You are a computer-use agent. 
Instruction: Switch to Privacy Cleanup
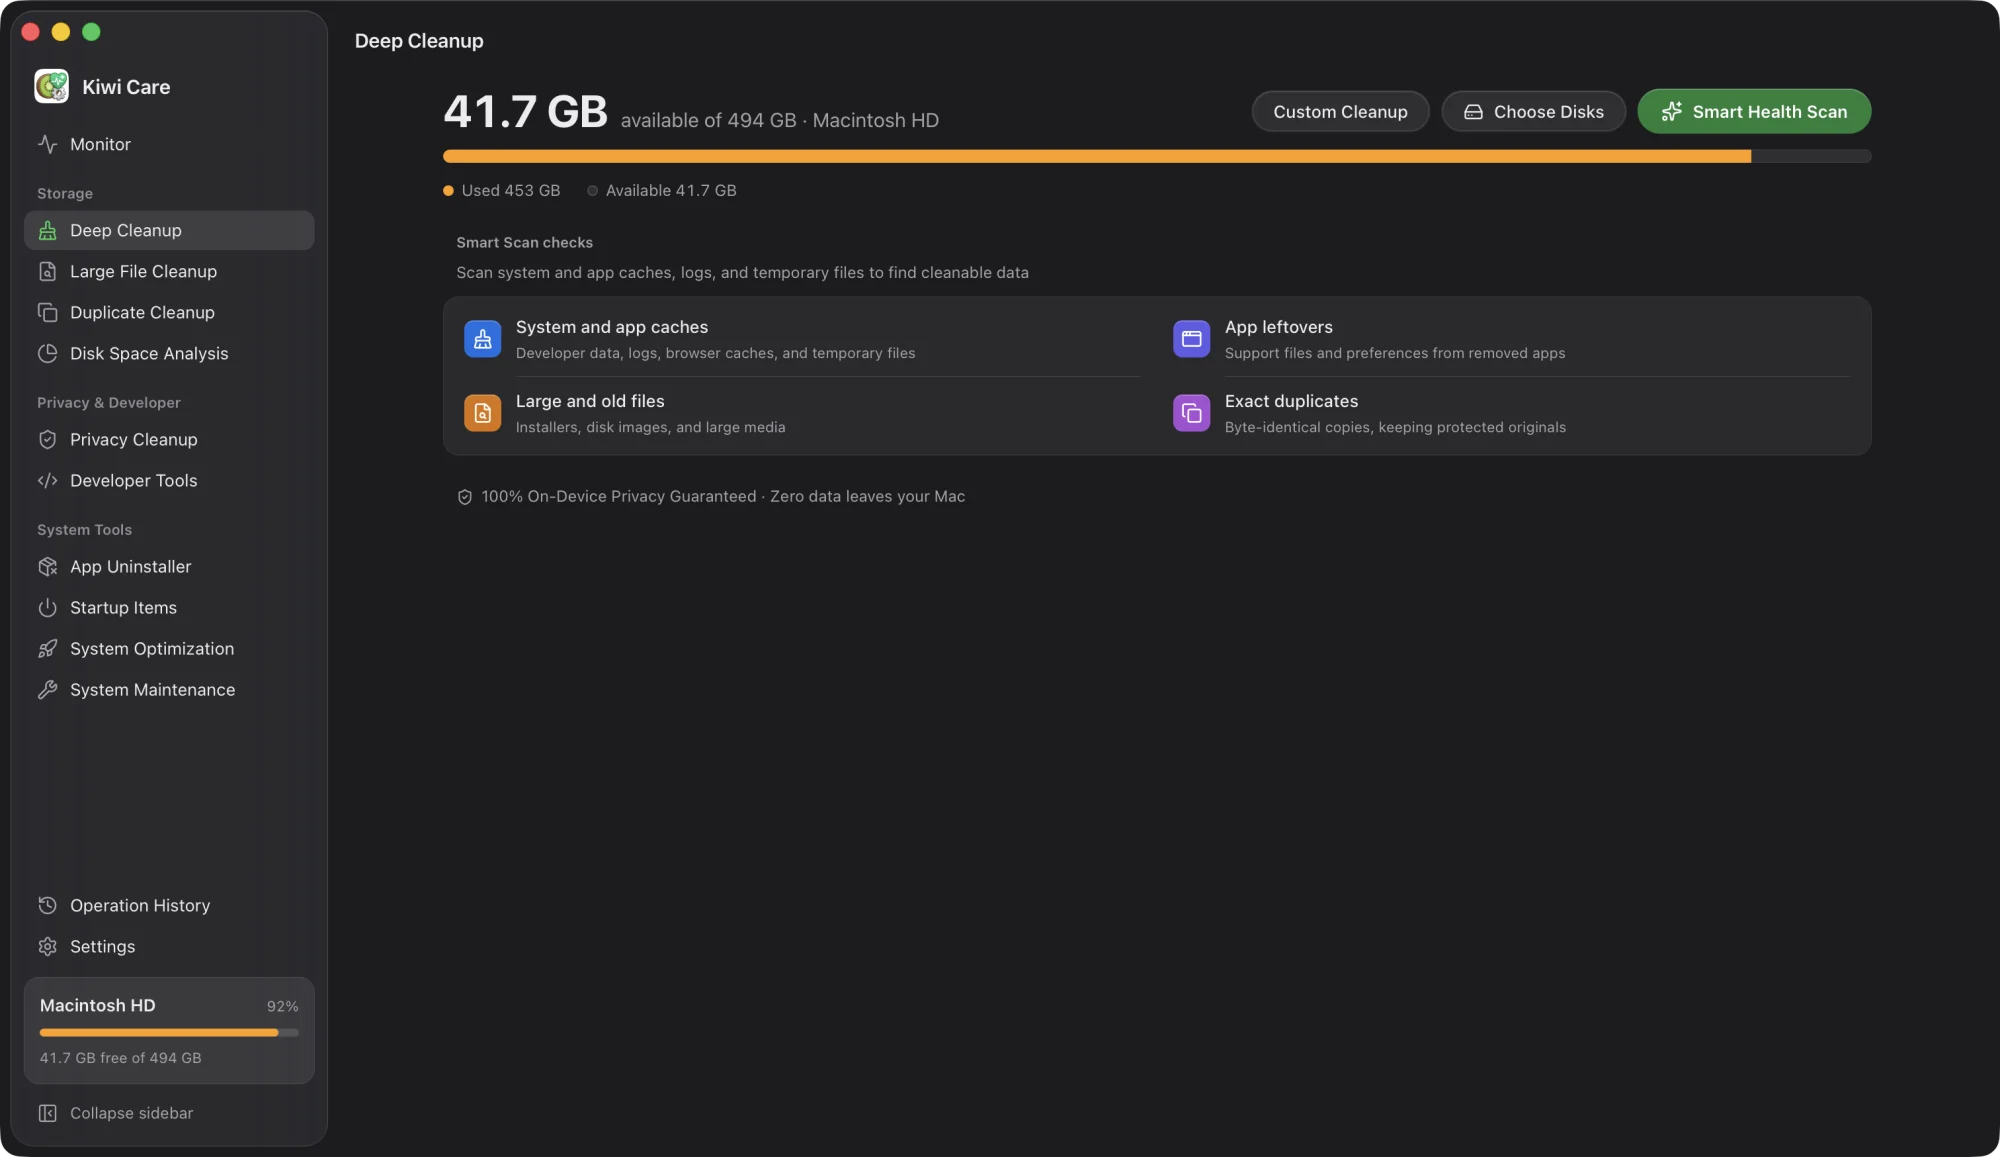click(169, 439)
